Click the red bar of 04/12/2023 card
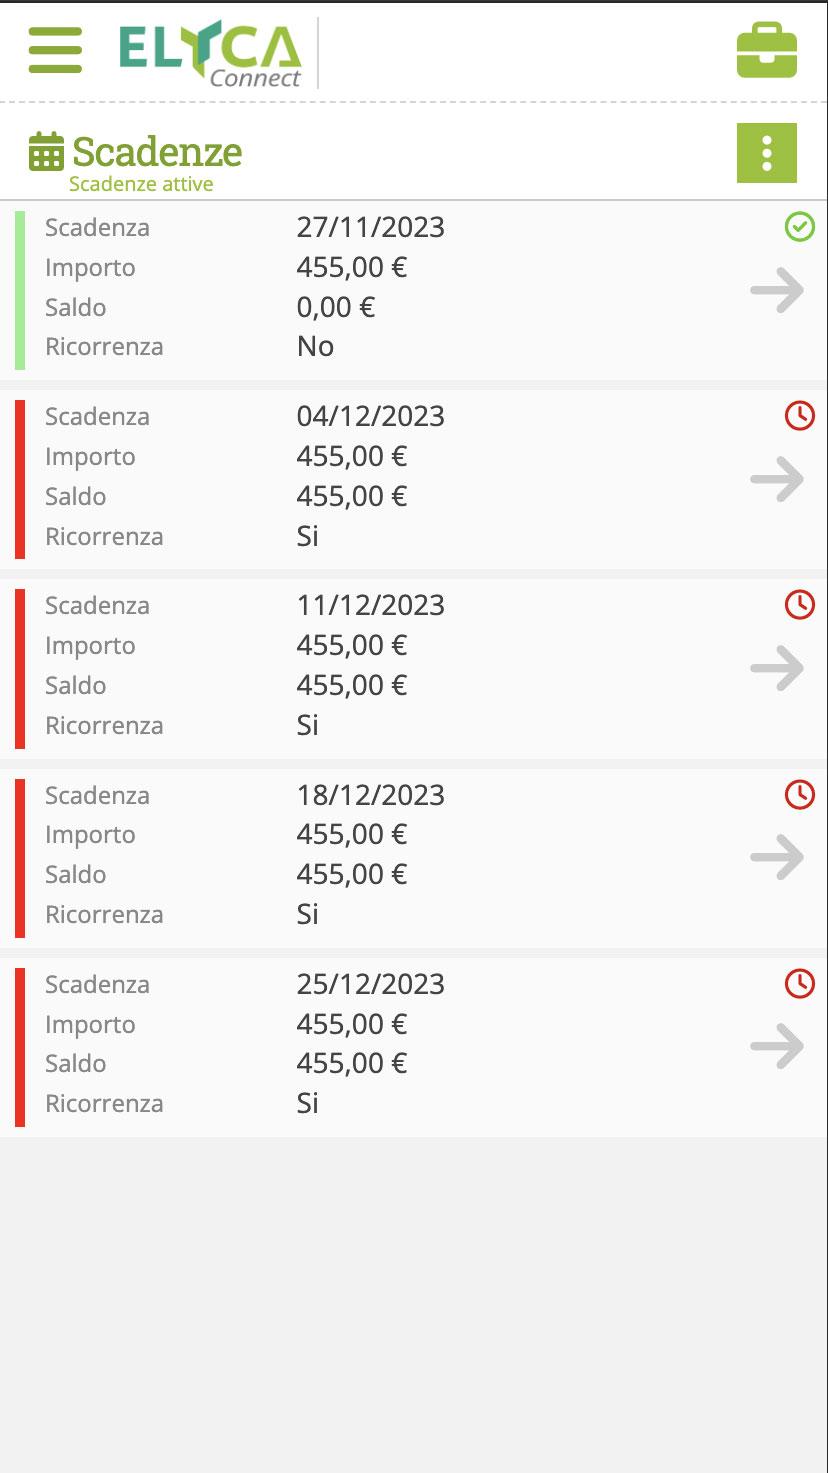 [20, 479]
